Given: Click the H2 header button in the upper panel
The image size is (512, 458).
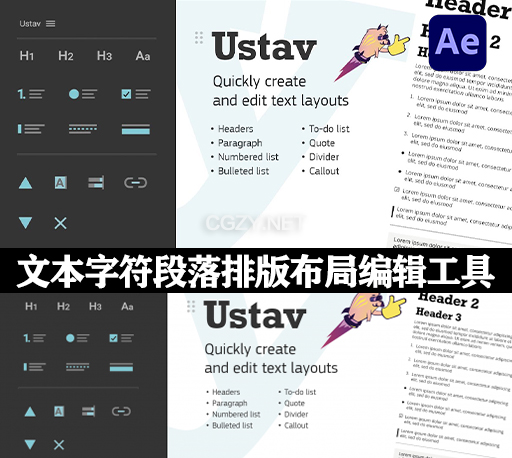Looking at the screenshot, I should (66, 56).
